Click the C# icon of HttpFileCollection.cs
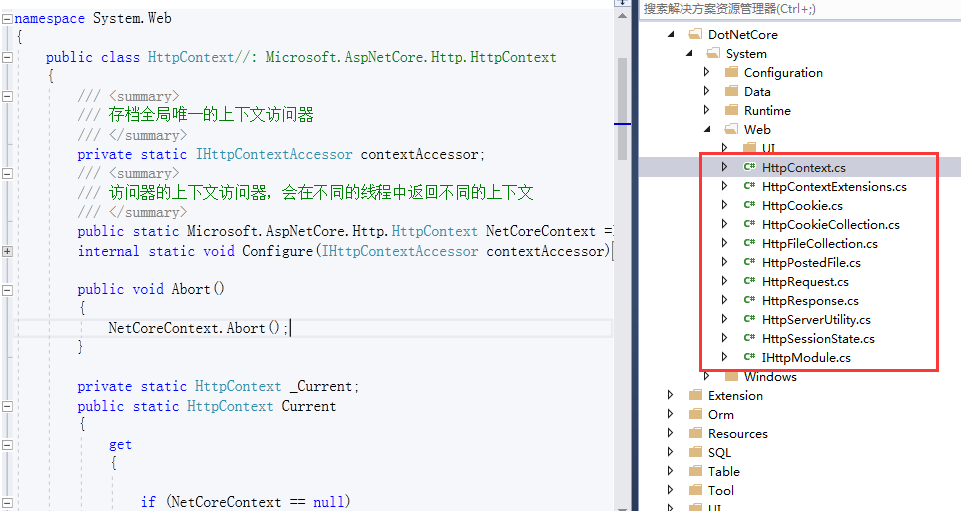 [x=748, y=243]
